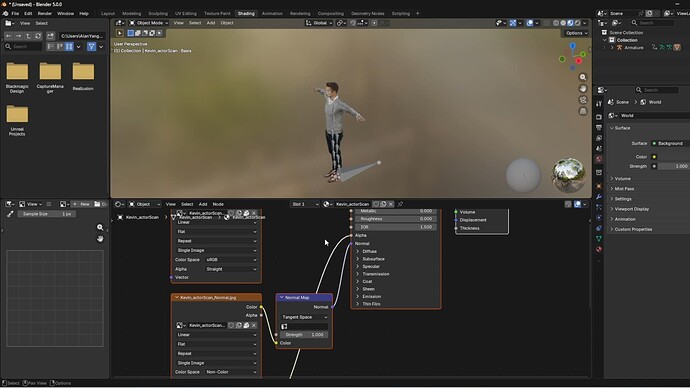Click the 3D viewport pan hand icon

[583, 88]
